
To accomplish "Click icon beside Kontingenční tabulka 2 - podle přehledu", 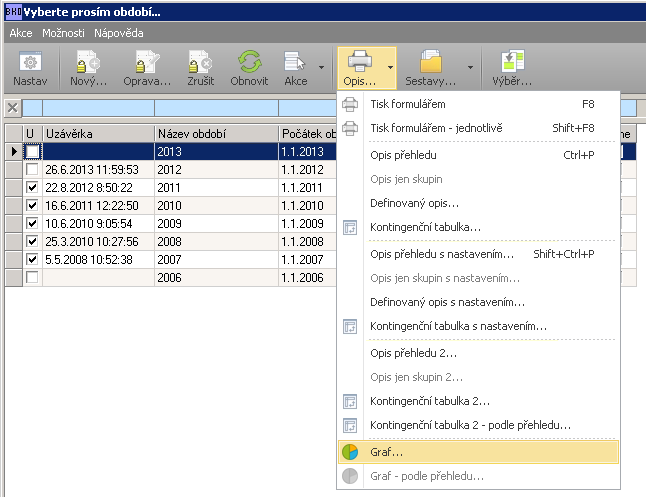I will 350,425.
